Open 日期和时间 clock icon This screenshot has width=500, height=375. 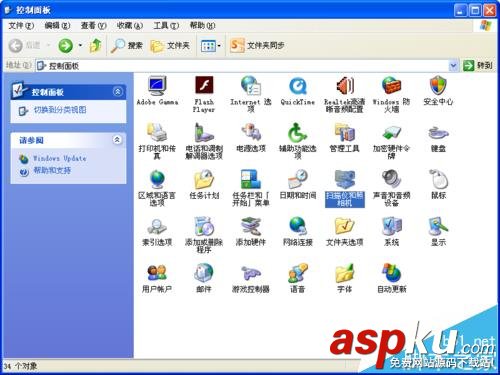[x=298, y=179]
